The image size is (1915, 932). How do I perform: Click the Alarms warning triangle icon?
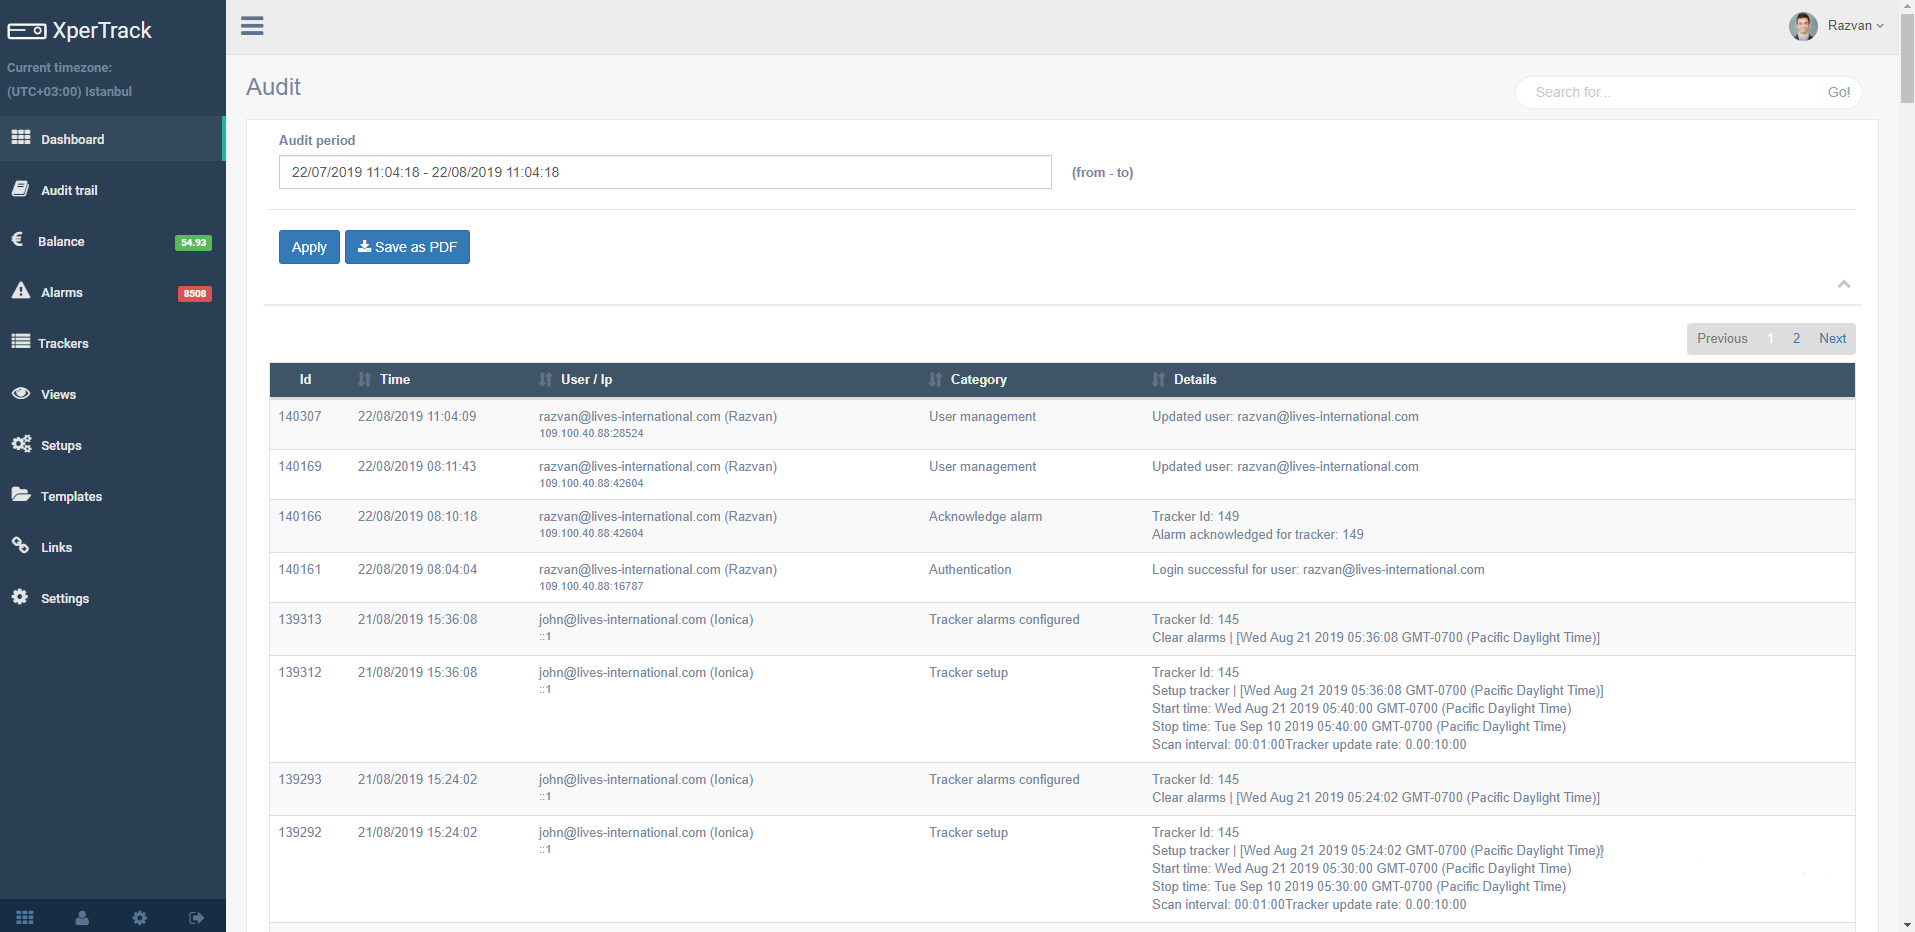tap(21, 291)
